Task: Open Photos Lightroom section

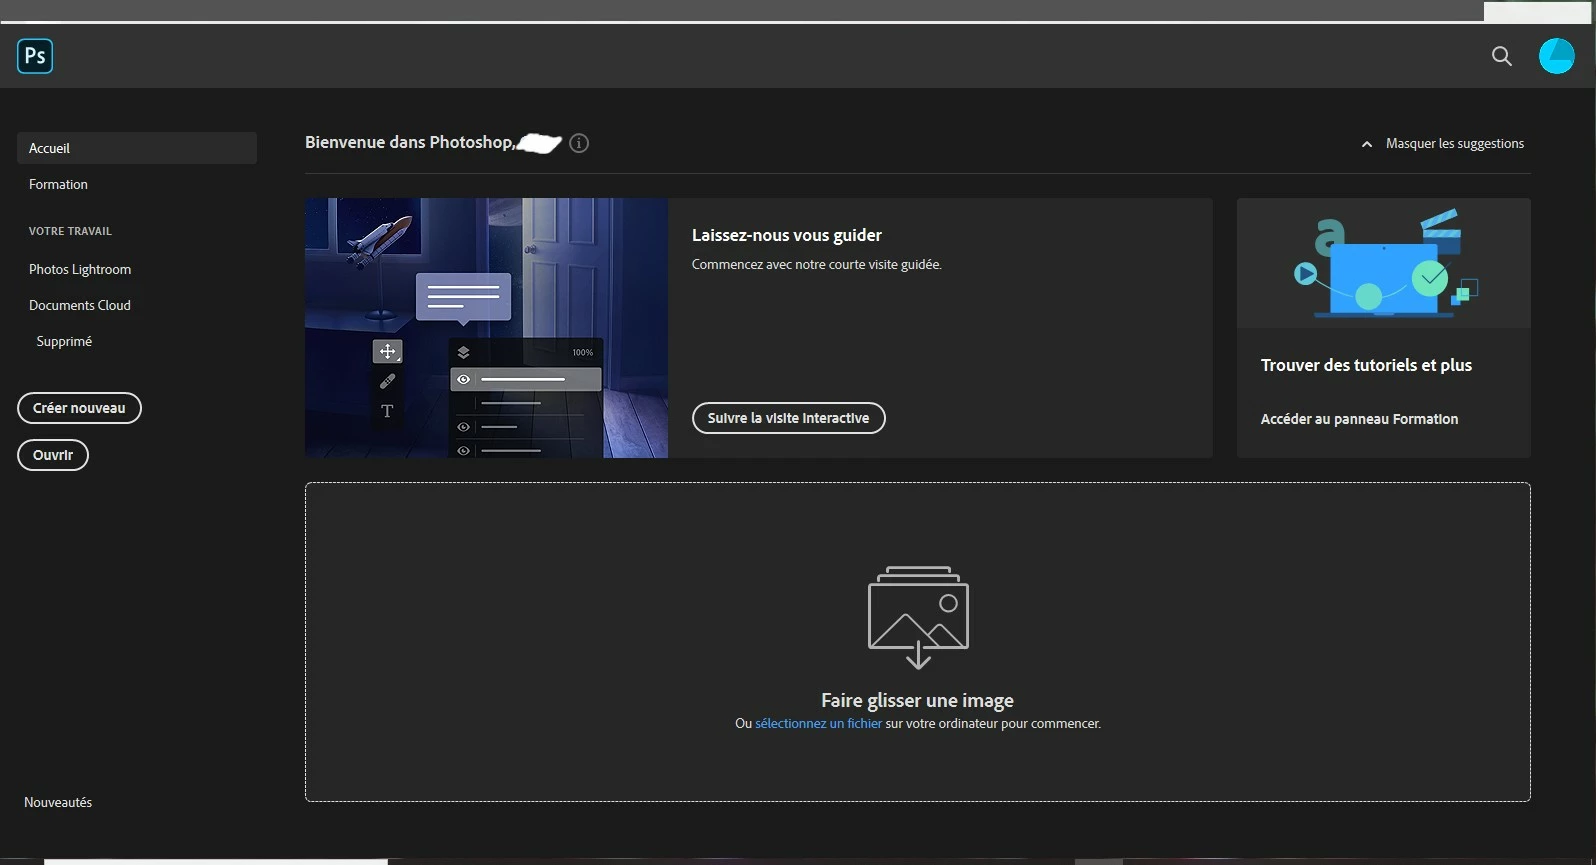Action: coord(80,269)
